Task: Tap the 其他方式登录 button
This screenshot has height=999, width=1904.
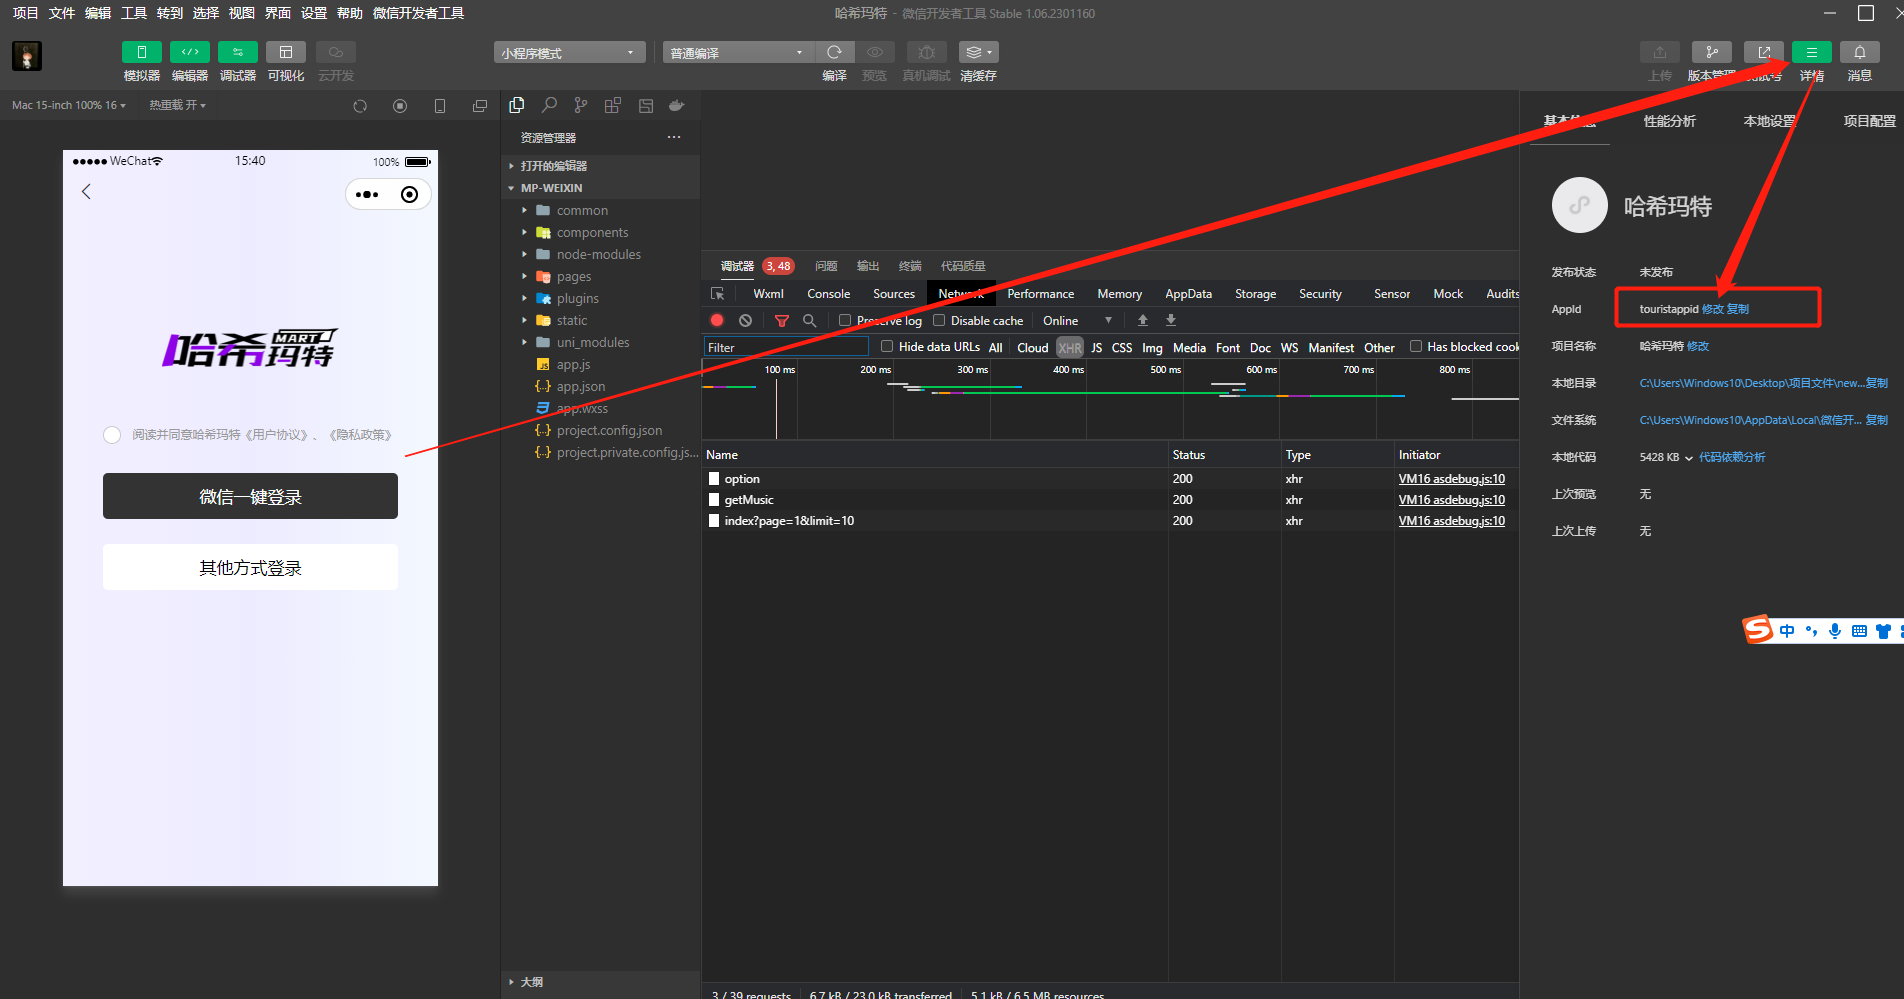Action: 250,567
